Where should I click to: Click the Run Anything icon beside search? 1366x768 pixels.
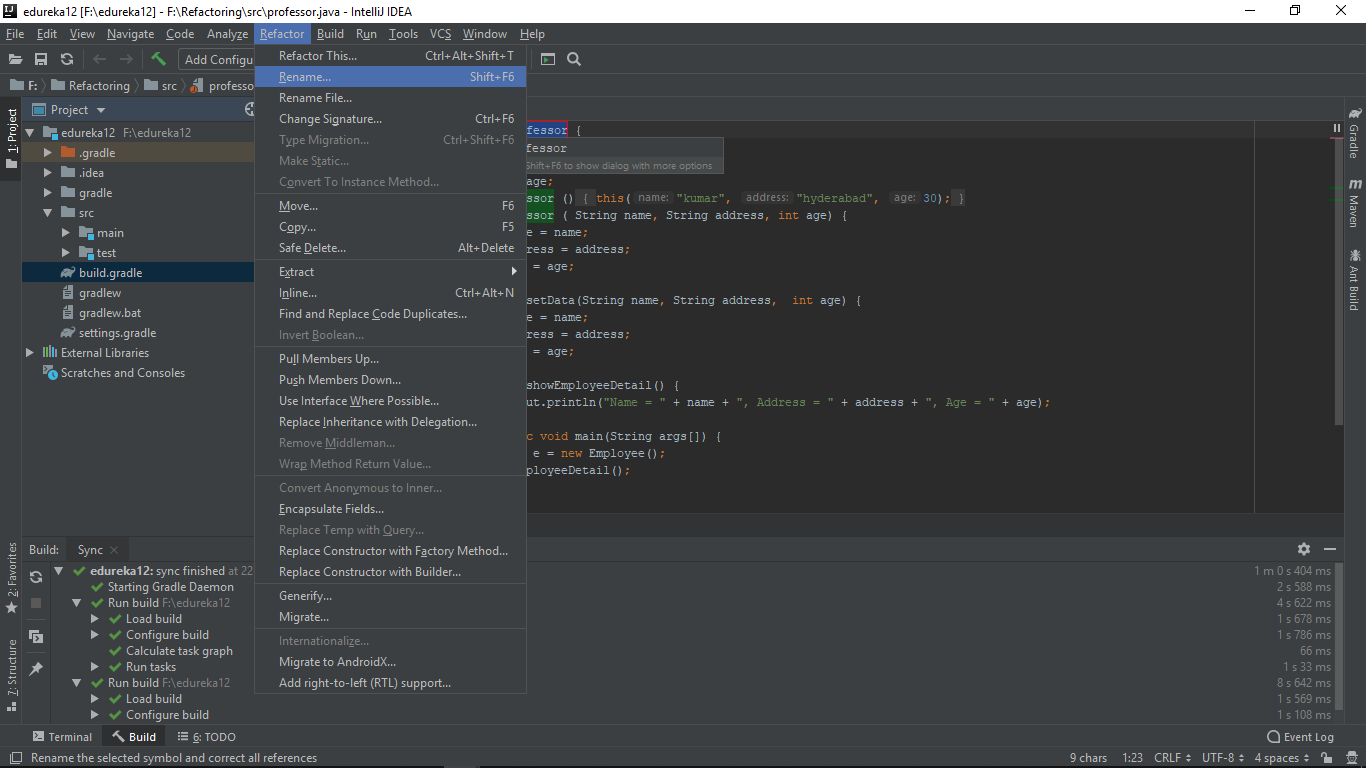pos(548,59)
